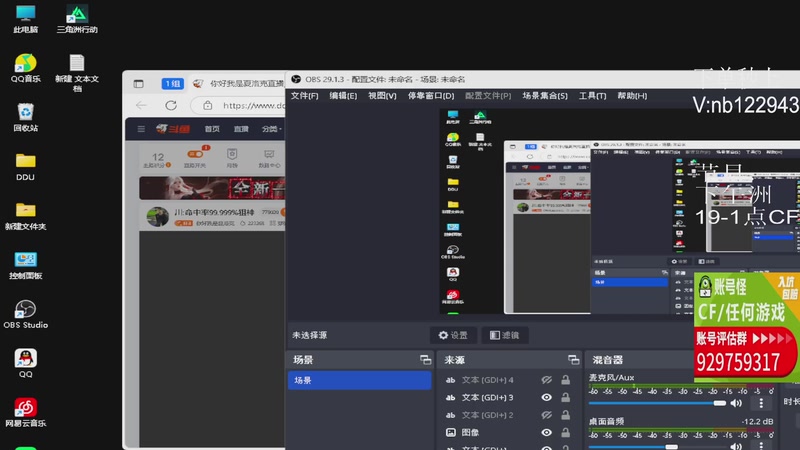Open the 控制面板 desktop shortcut
This screenshot has width=800, height=450.
click(26, 265)
